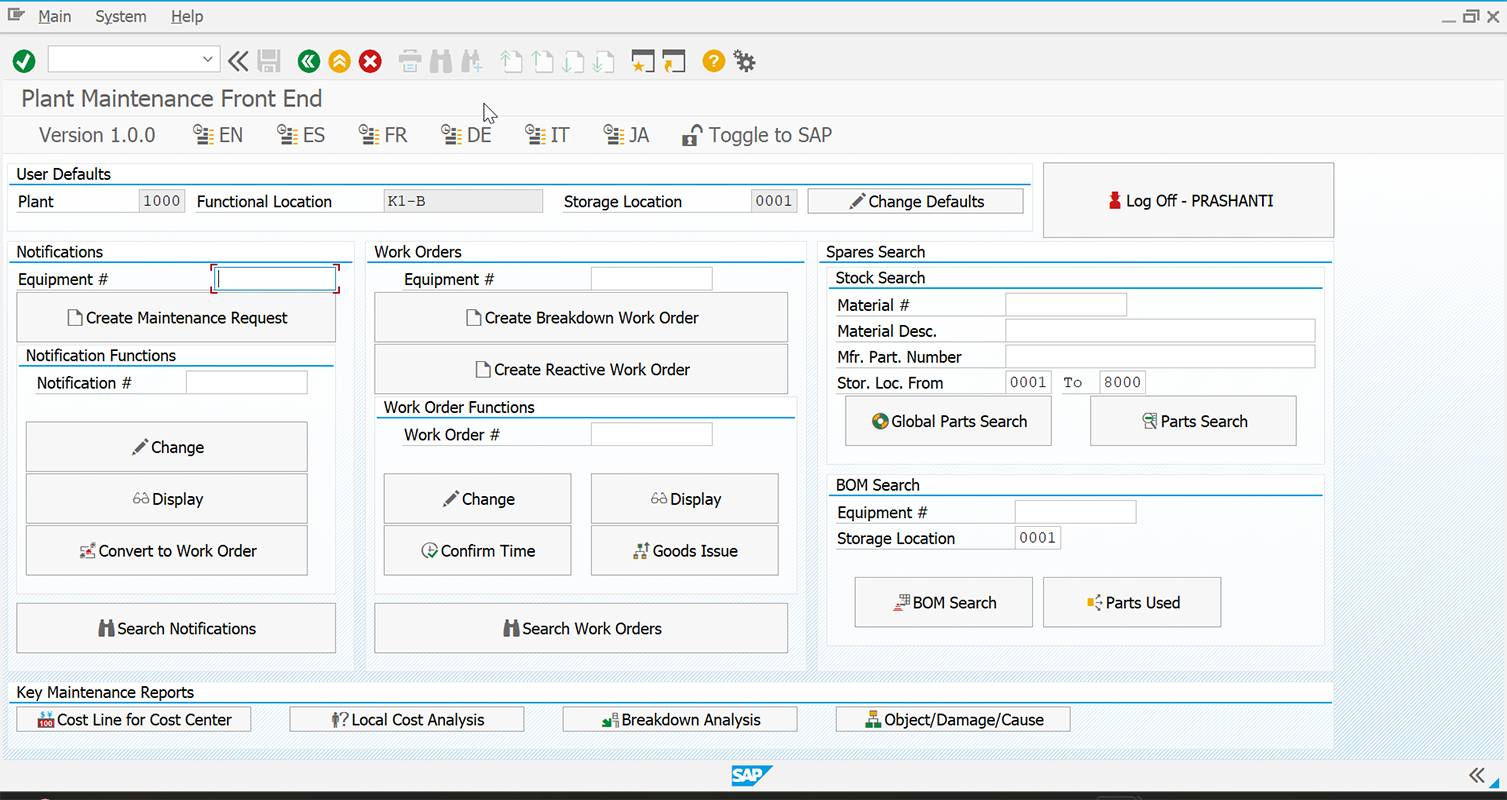Click the Create New Session icon

point(643,62)
